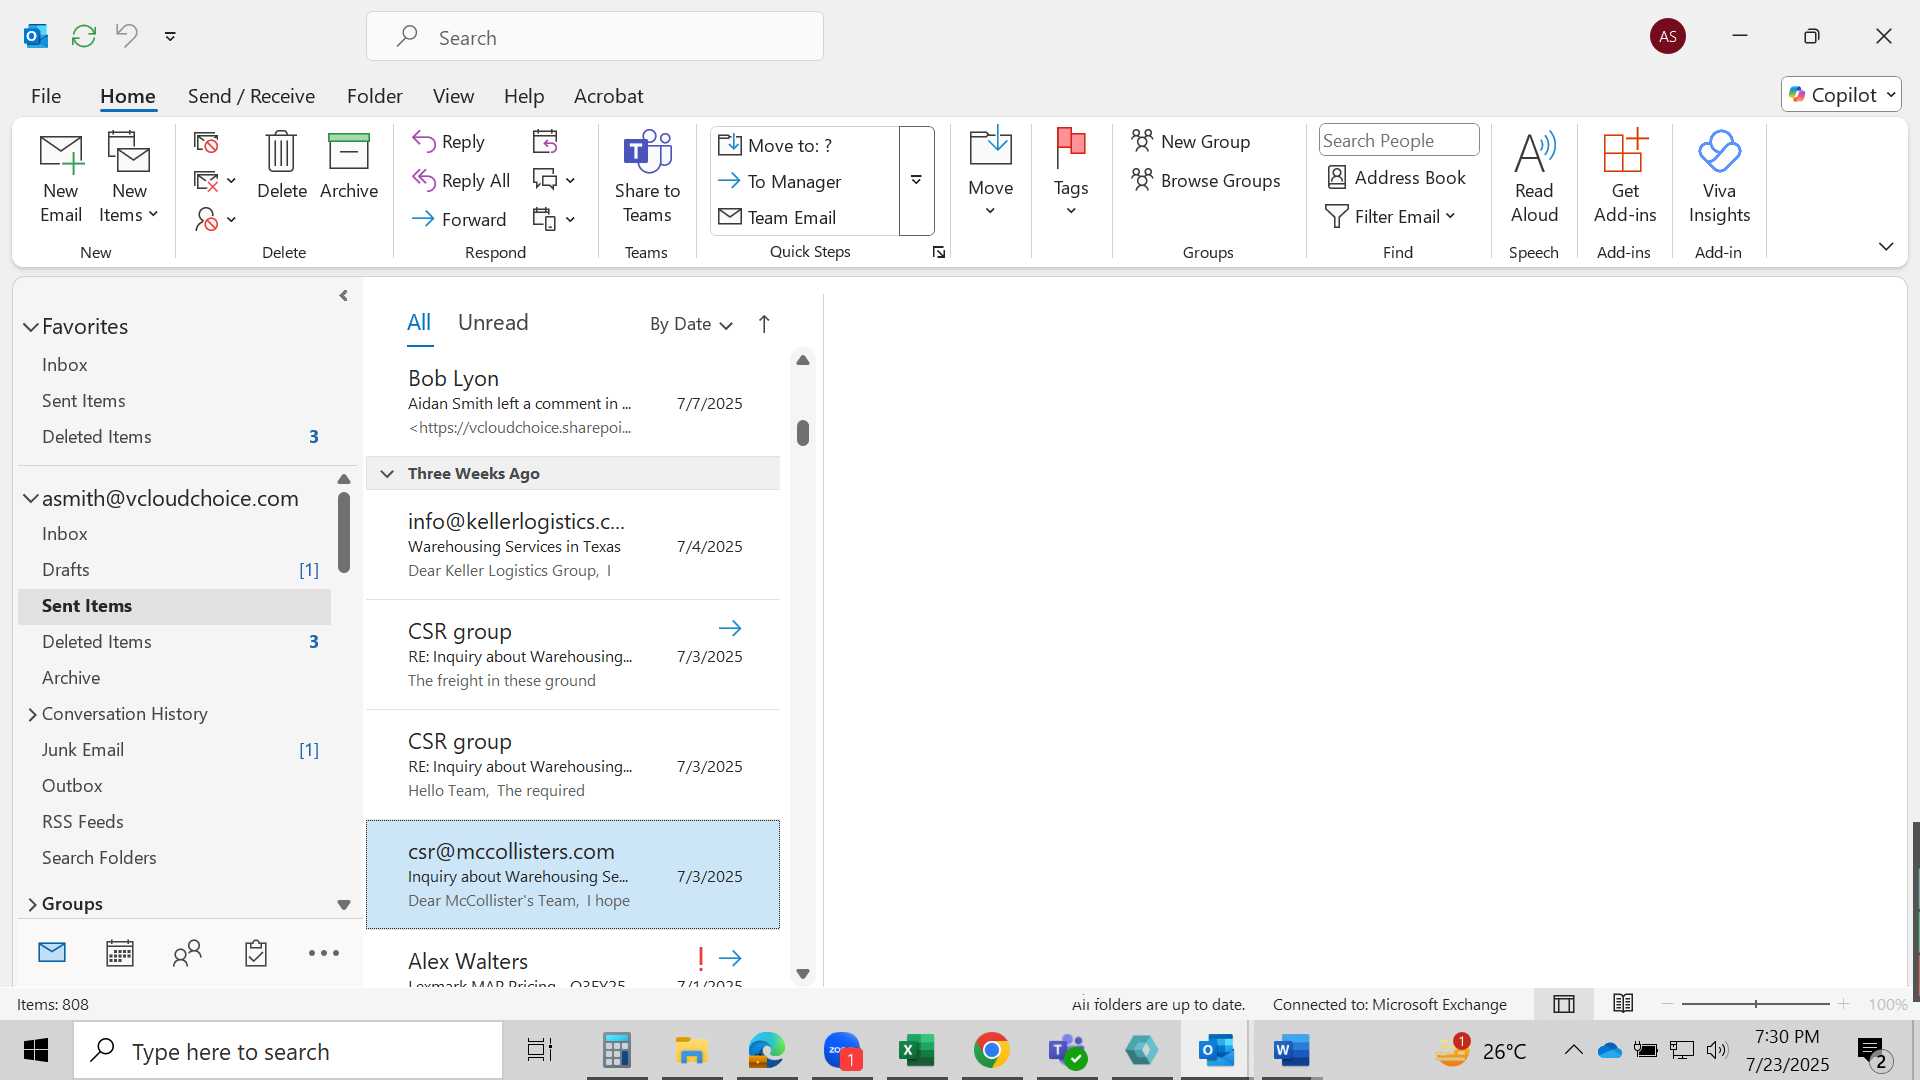
Task: Collapse the asmith@vcloudchoice.com account tree
Action: click(x=31, y=499)
